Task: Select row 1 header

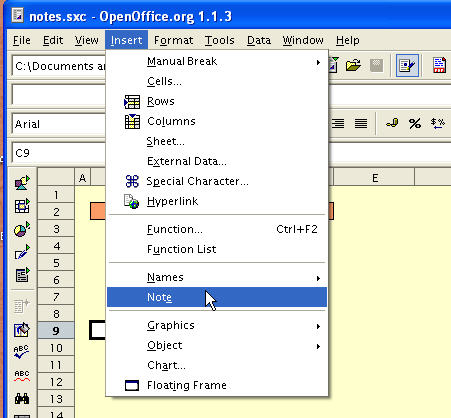Action: 56,195
